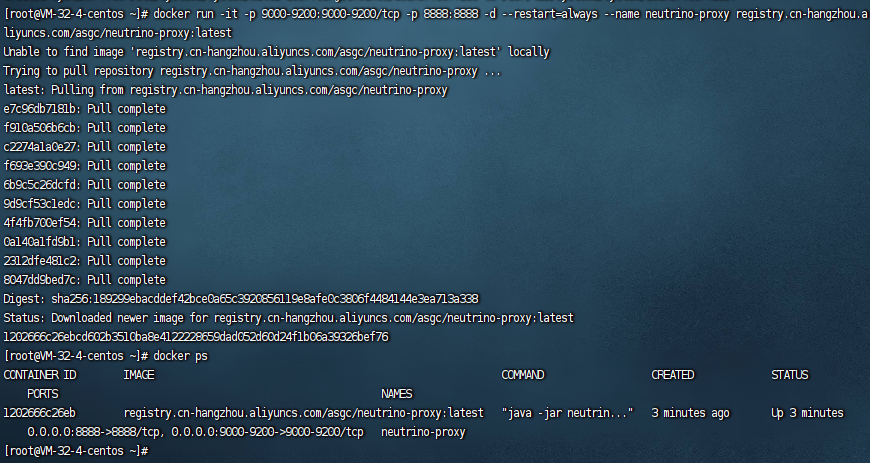This screenshot has width=870, height=463.
Task: Click the 'Status: Downloaded newer image' line
Action: click(289, 318)
